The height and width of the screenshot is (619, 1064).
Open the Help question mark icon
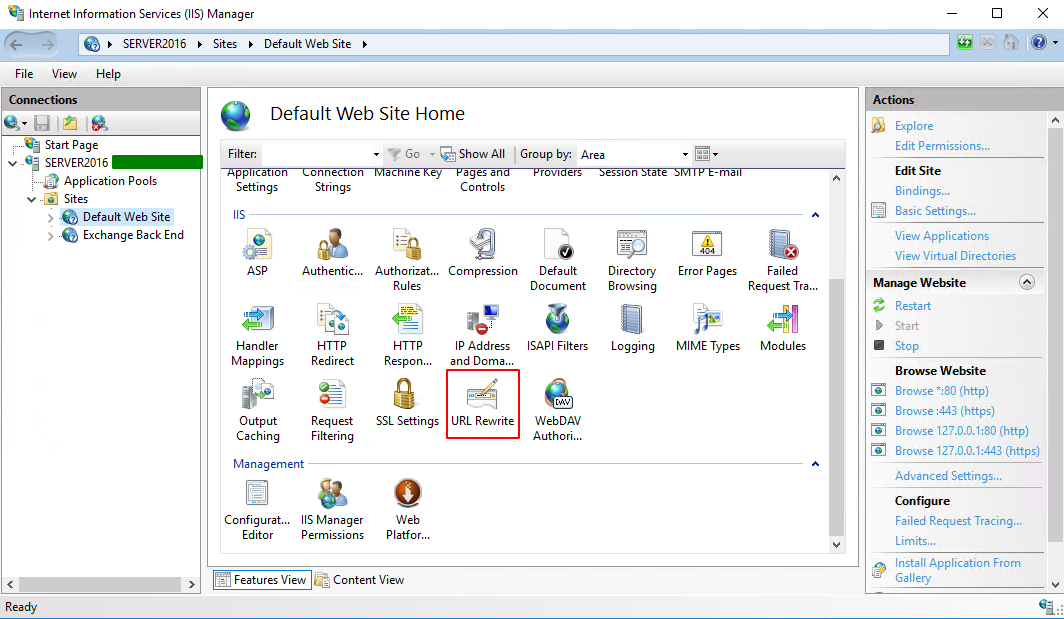click(1038, 43)
